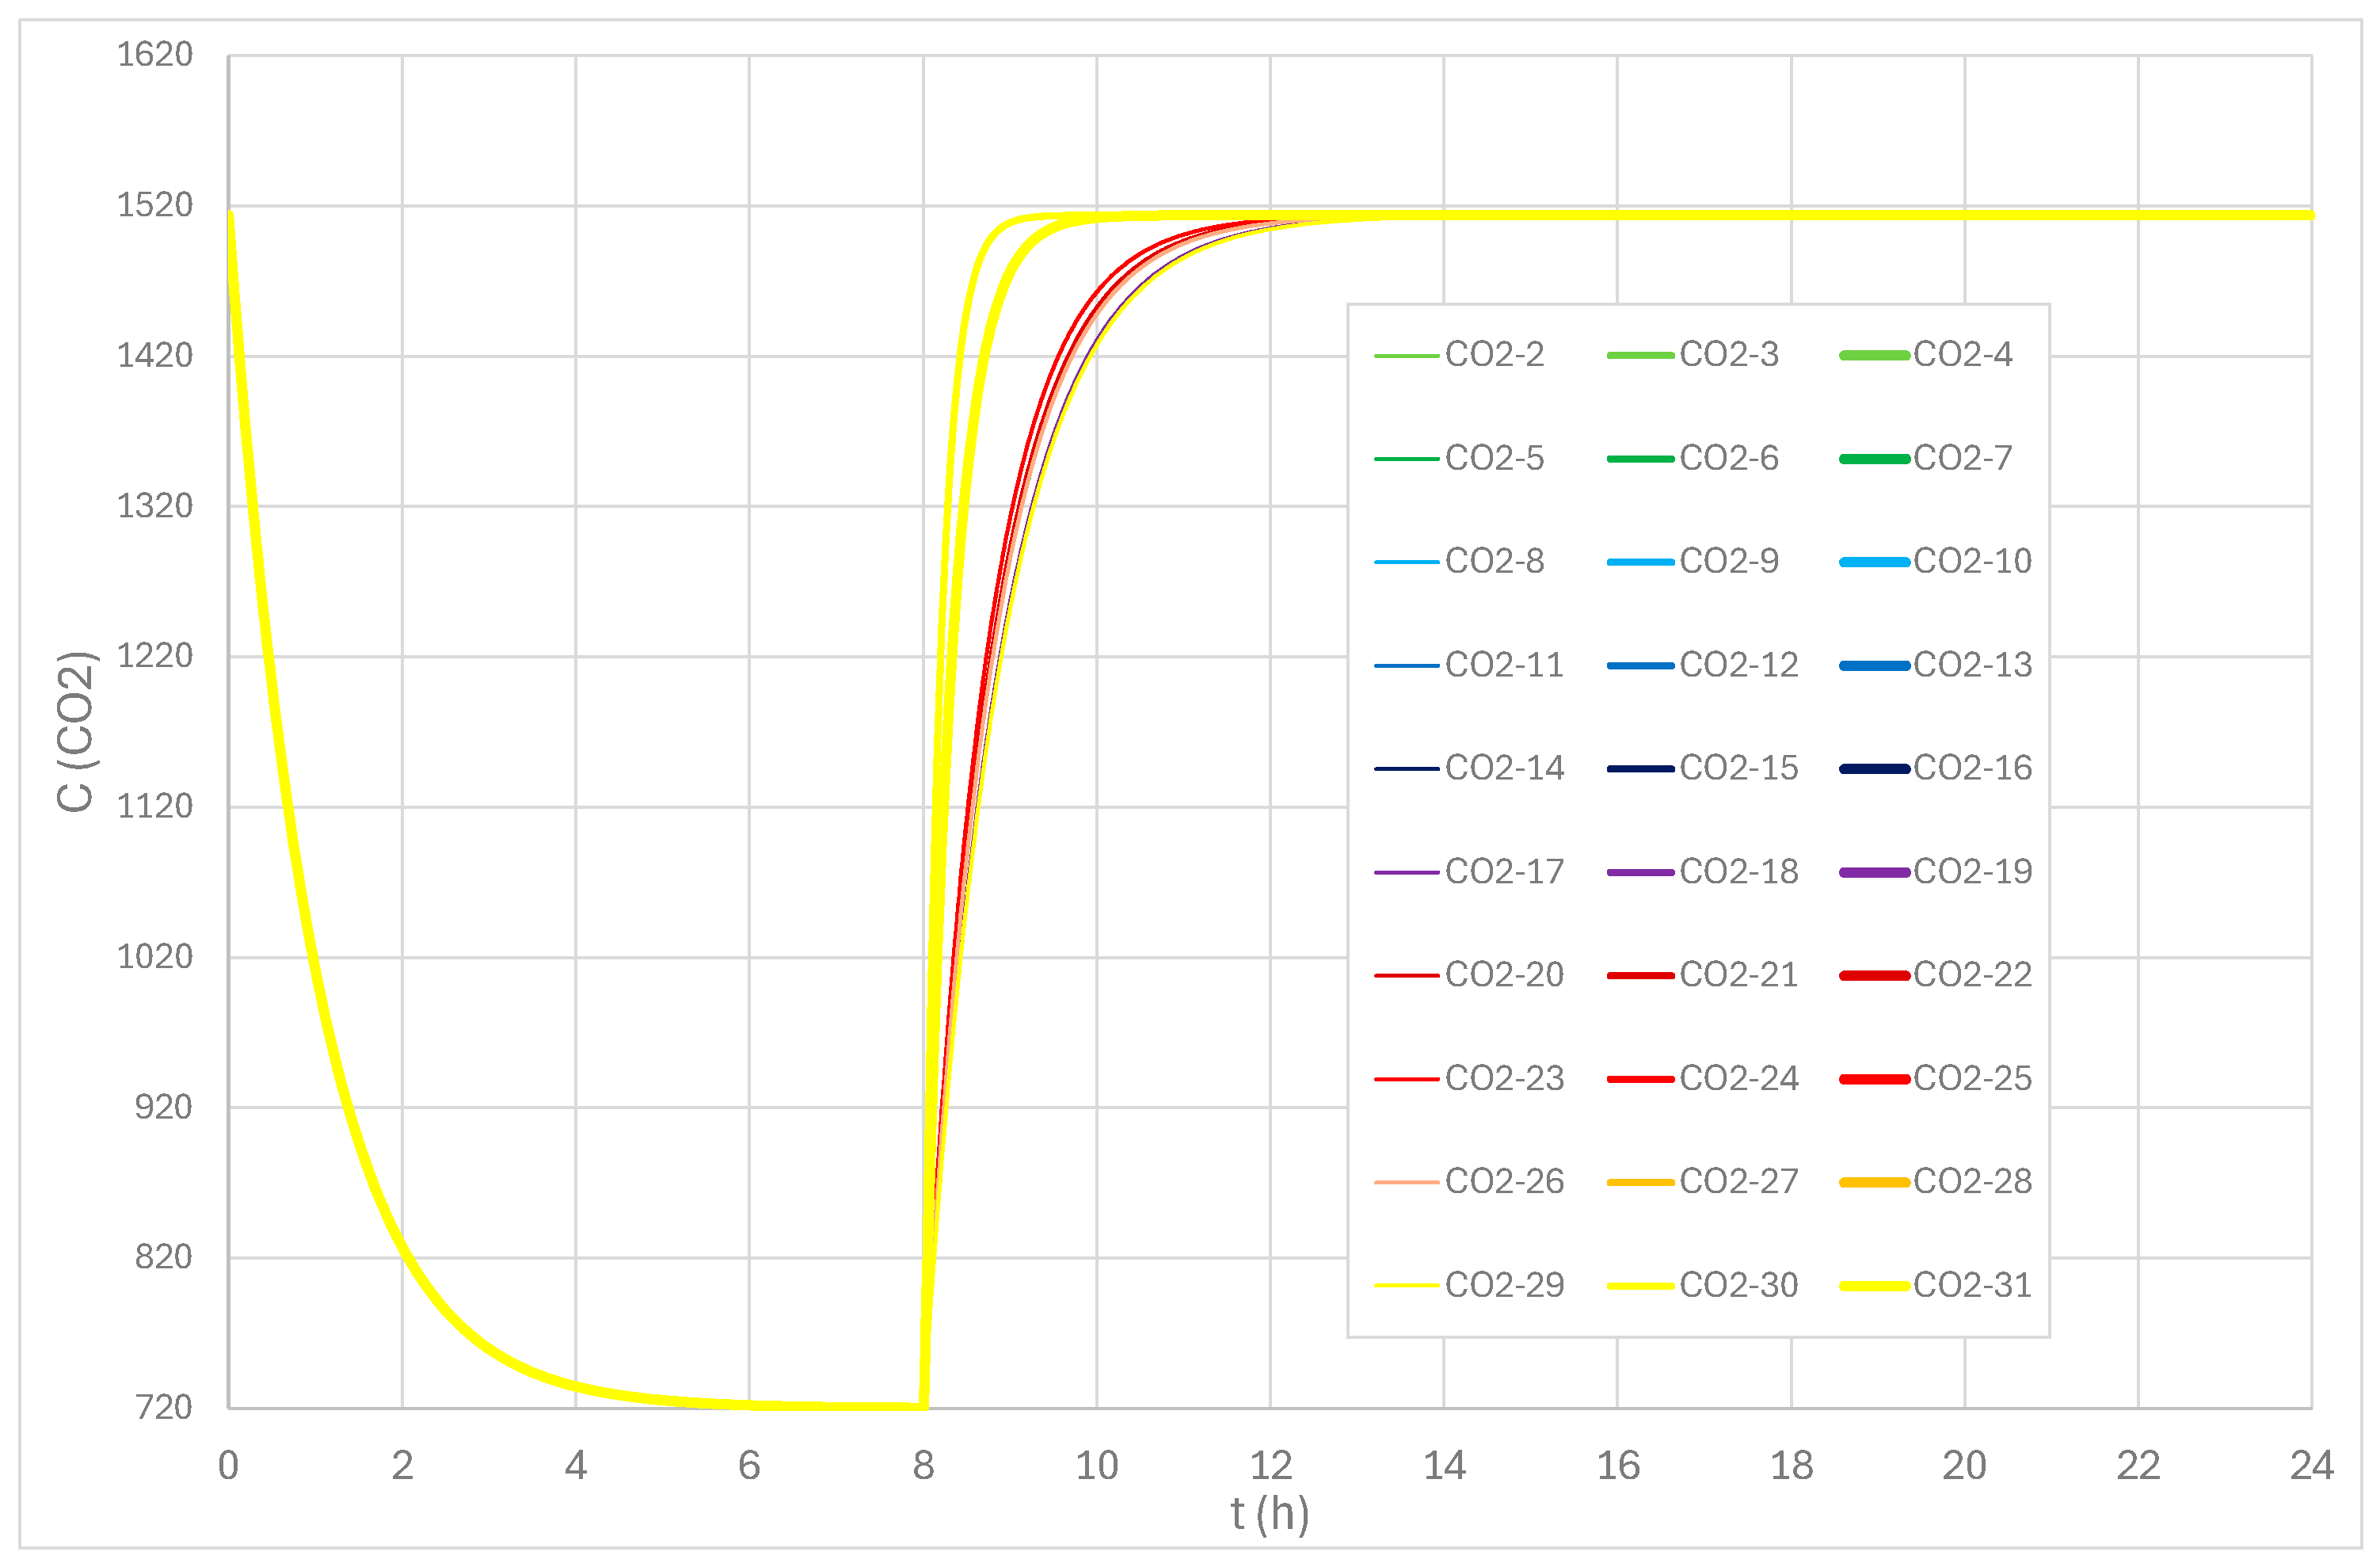This screenshot has width=2380, height=1567.
Task: Click the 12 x-axis tick label
Action: [x=1270, y=1467]
